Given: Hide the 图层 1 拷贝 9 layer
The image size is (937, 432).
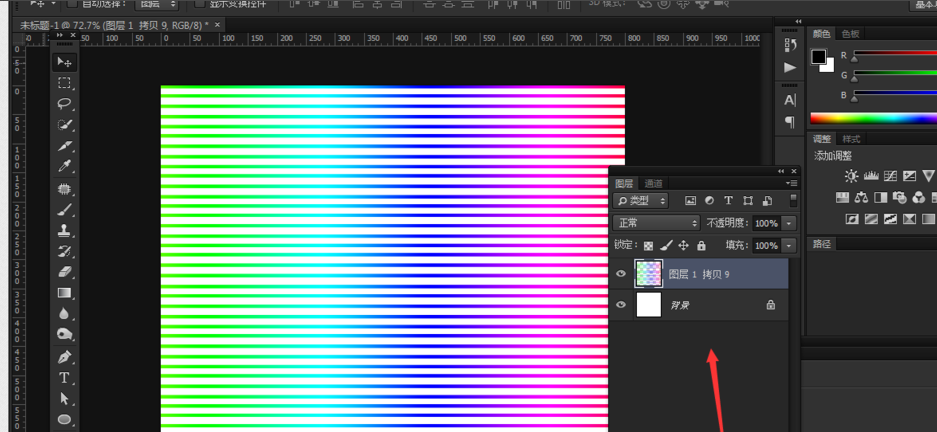Looking at the screenshot, I should tap(621, 274).
